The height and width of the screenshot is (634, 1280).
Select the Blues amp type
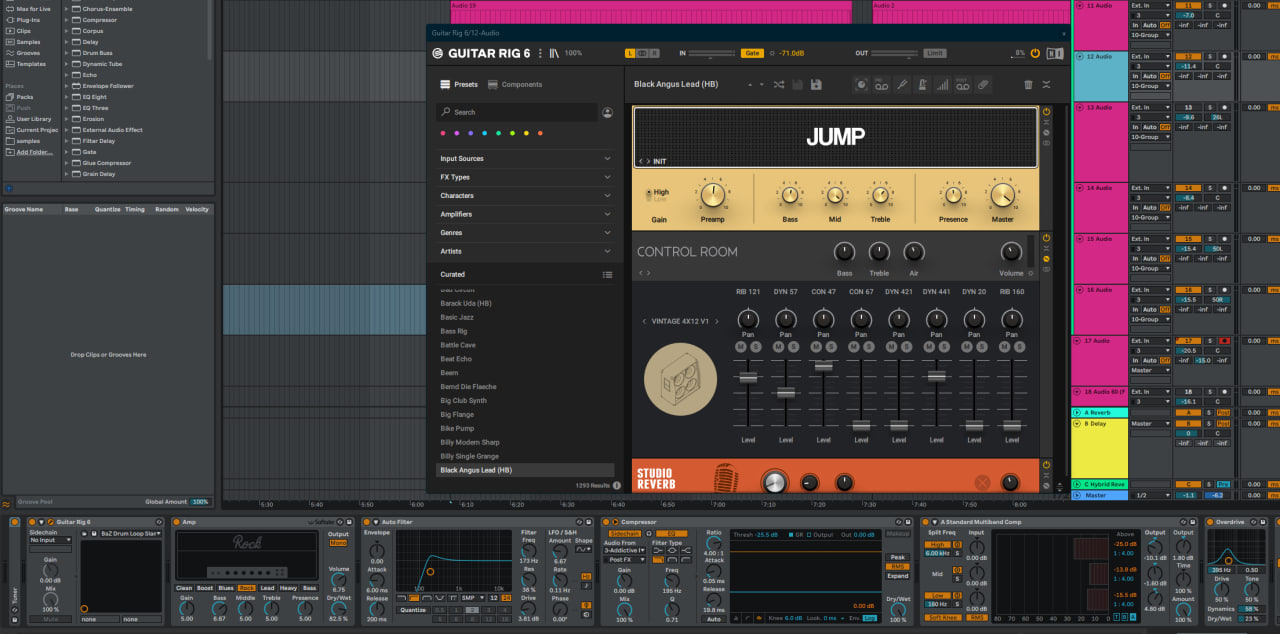[226, 588]
